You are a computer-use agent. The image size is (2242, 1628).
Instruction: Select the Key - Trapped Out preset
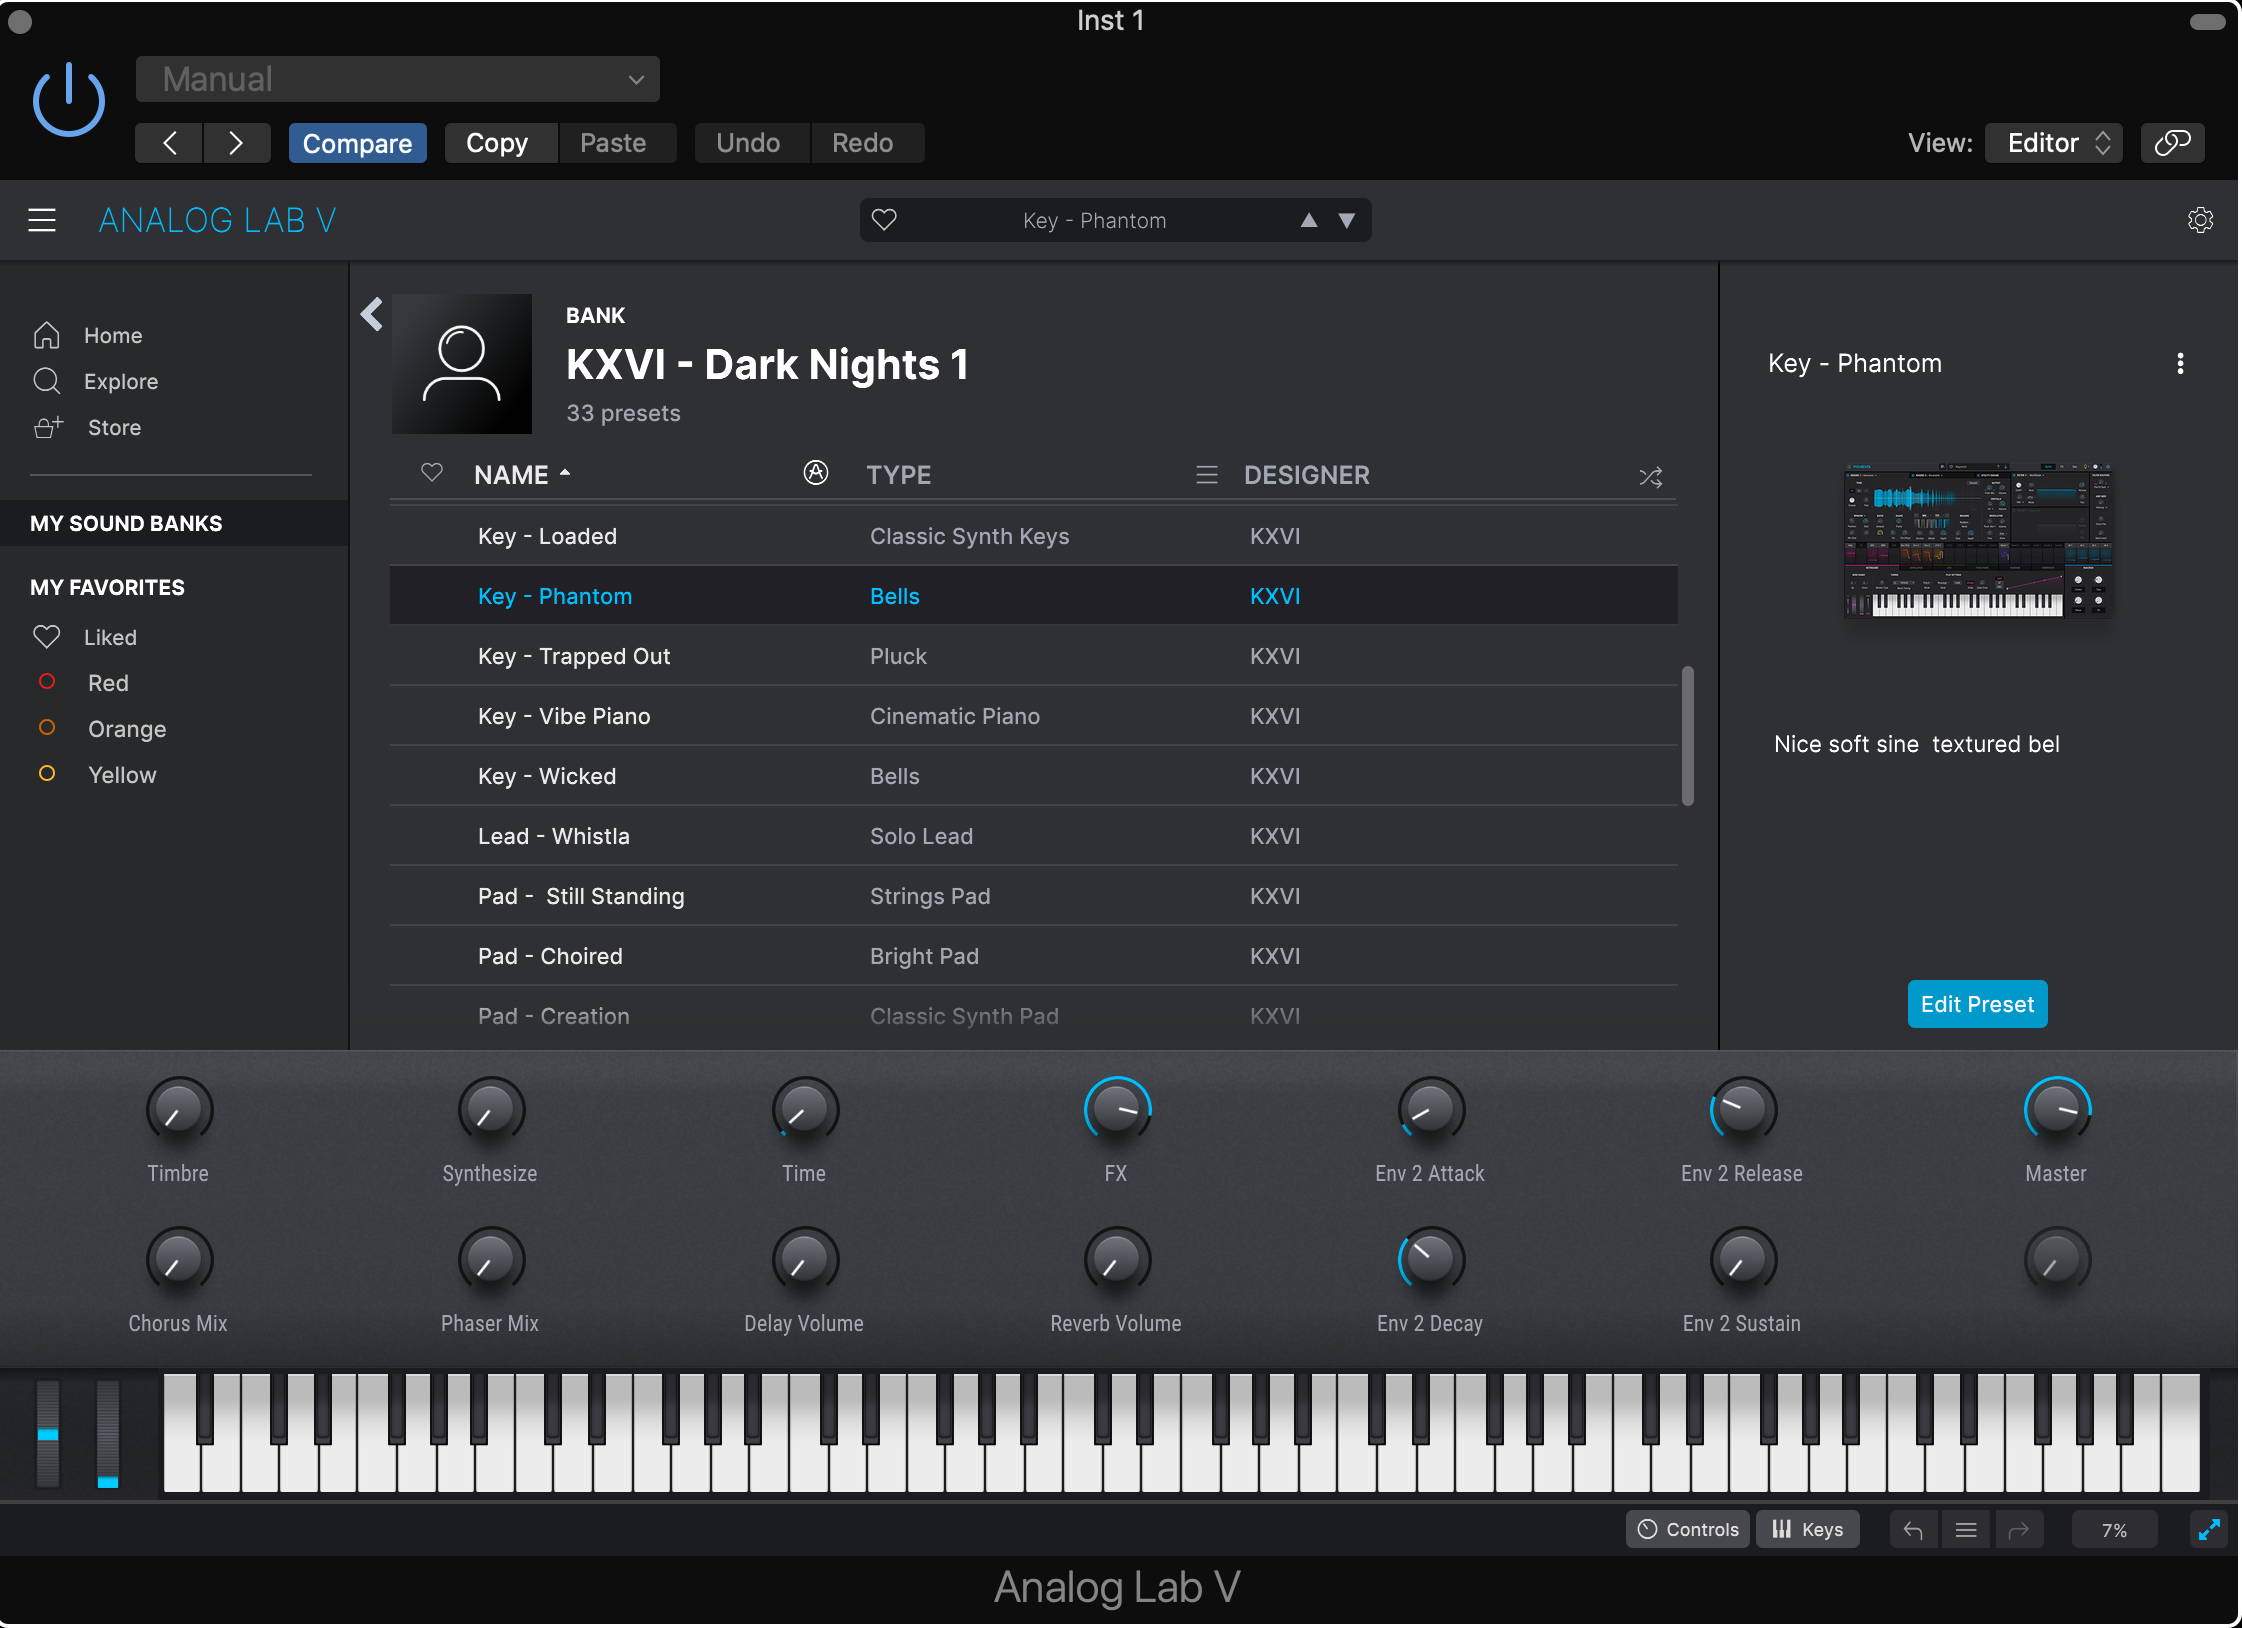tap(1033, 656)
